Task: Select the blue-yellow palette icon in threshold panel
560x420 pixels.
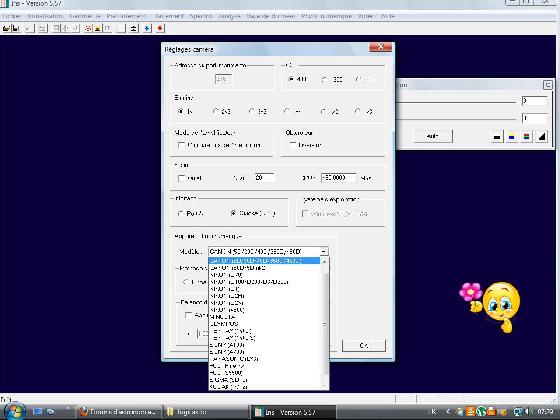Action: tap(511, 136)
